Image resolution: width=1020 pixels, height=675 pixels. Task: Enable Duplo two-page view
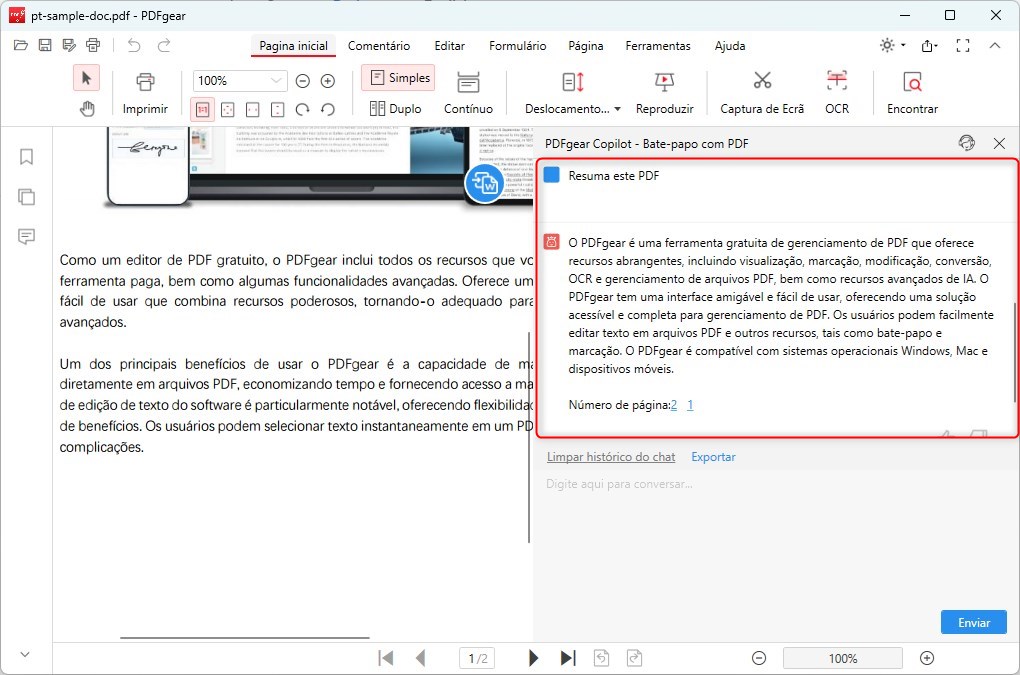click(396, 109)
